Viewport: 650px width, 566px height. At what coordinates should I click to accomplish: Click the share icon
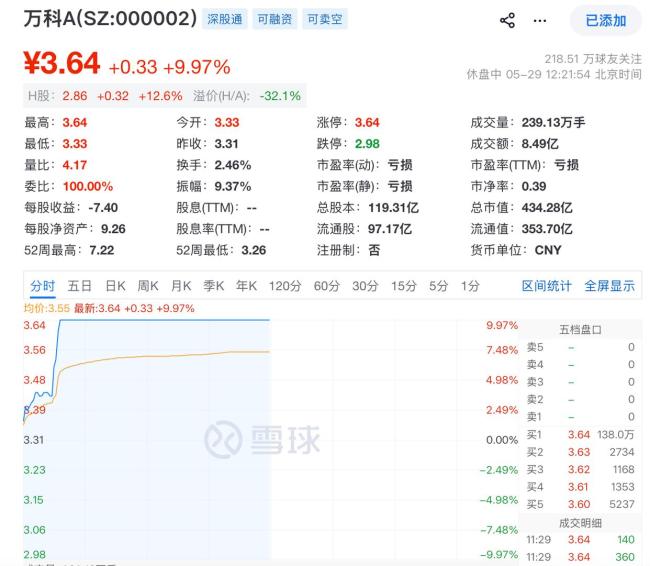pos(507,20)
